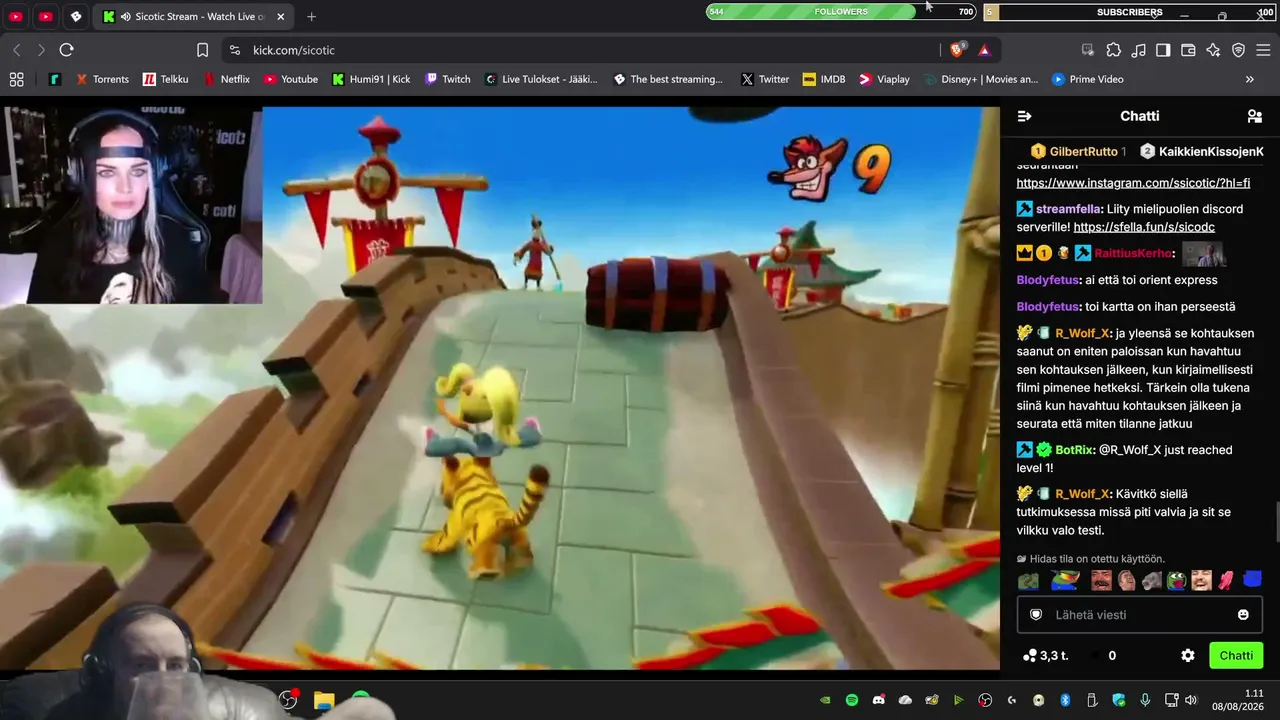Show more bookmarks with the double chevron
1280x720 pixels.
[x=1249, y=79]
